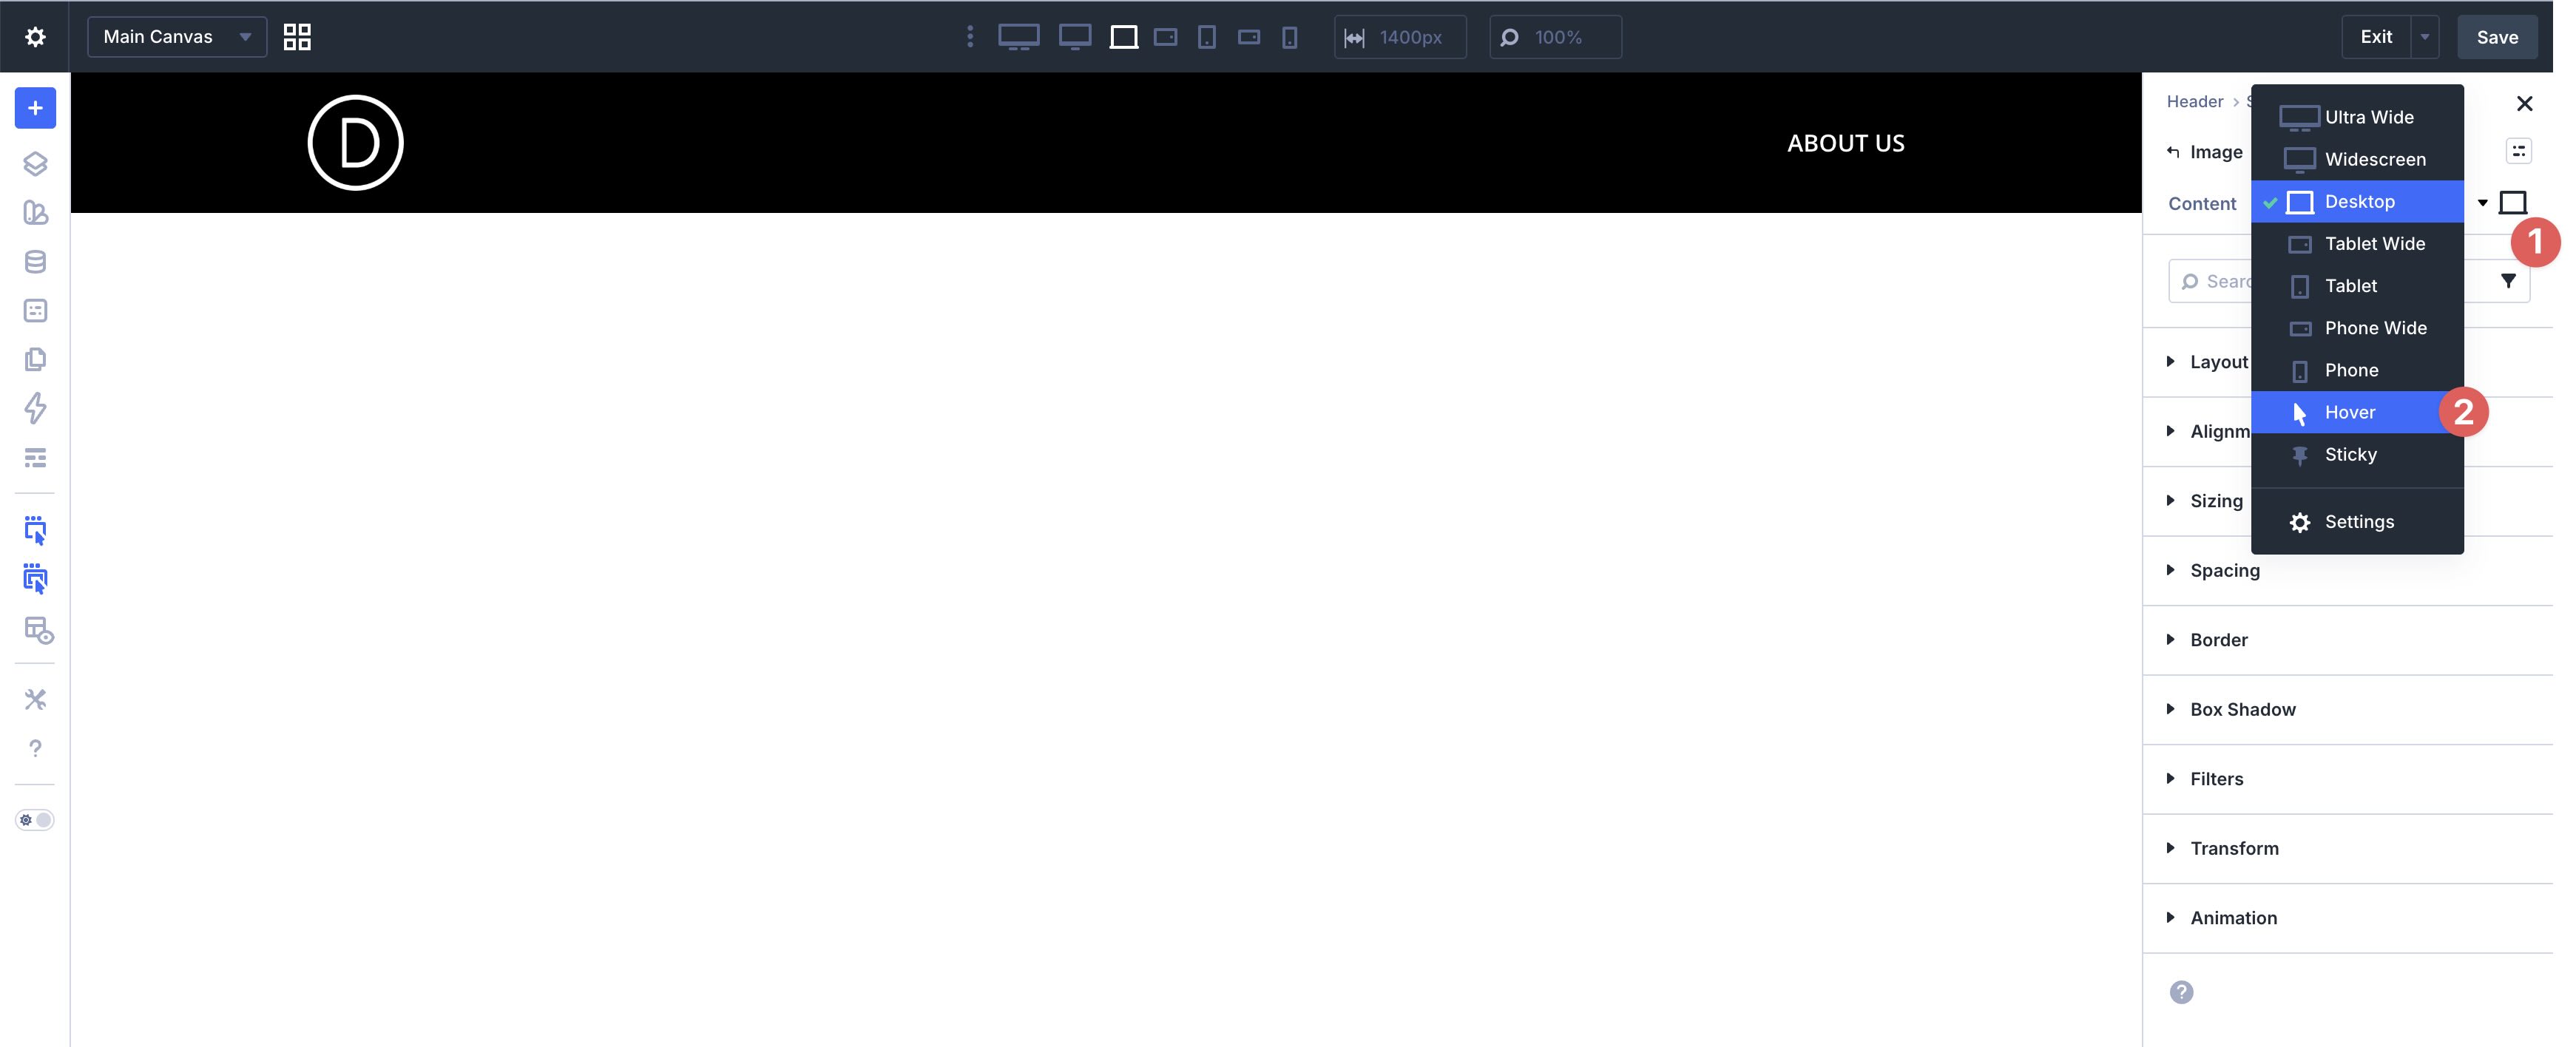Toggle the switch at bottom of left sidebar

point(35,819)
